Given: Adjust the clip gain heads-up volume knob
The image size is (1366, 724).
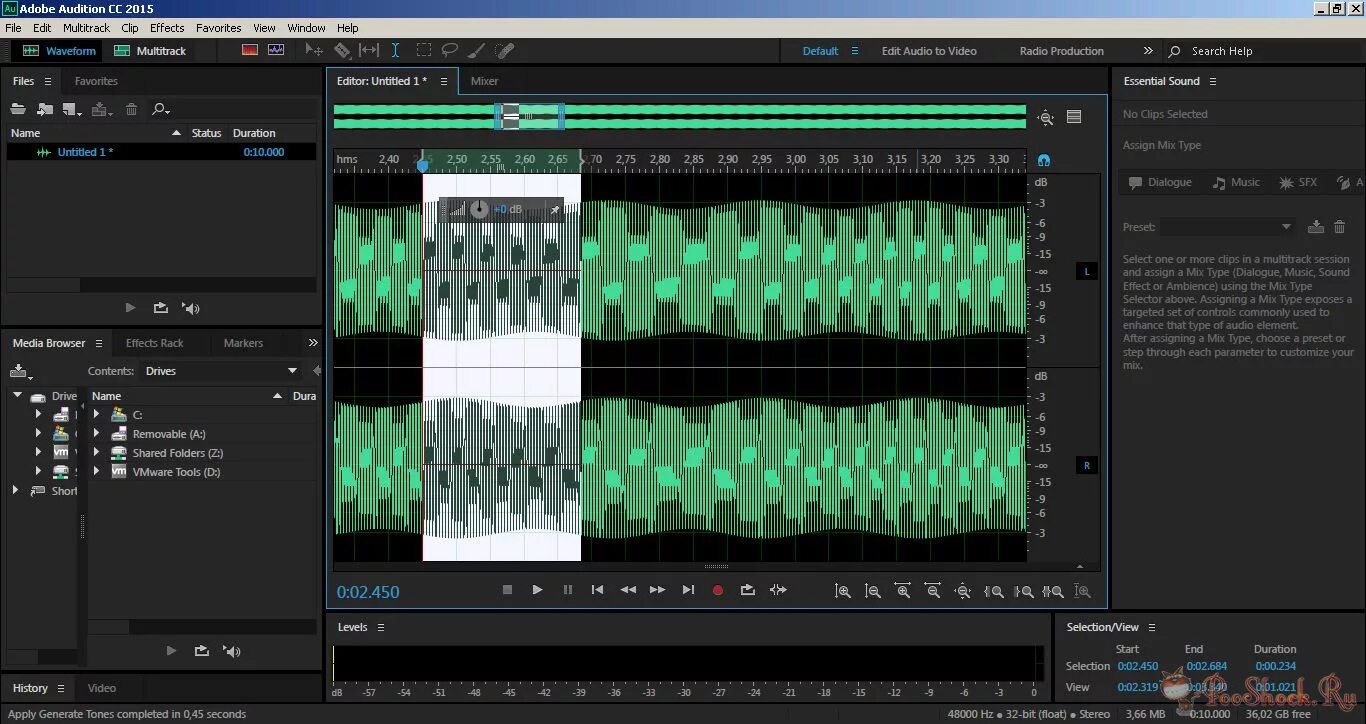Looking at the screenshot, I should [x=480, y=209].
